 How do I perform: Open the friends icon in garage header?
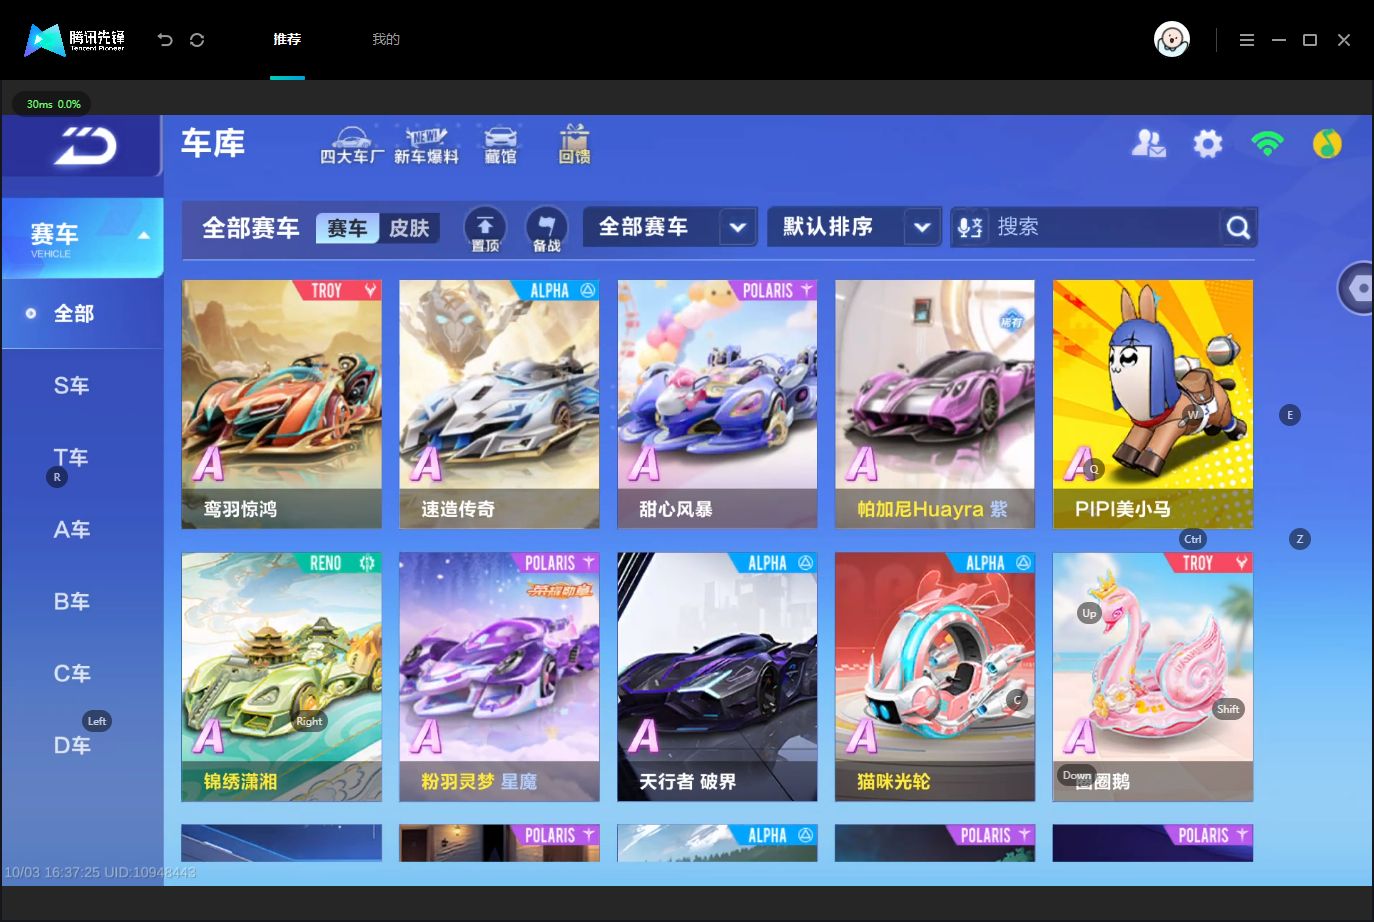point(1148,144)
